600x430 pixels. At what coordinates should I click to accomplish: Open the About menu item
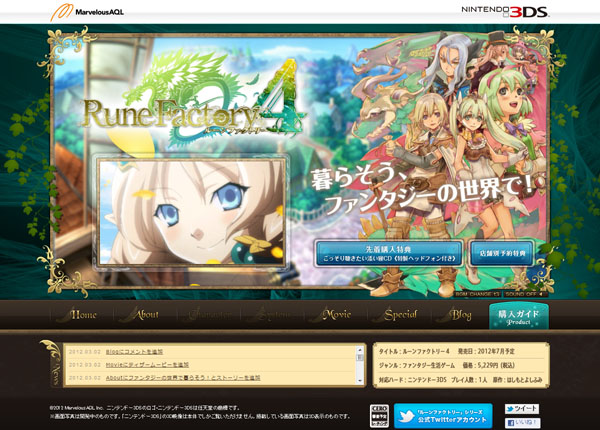coord(140,314)
